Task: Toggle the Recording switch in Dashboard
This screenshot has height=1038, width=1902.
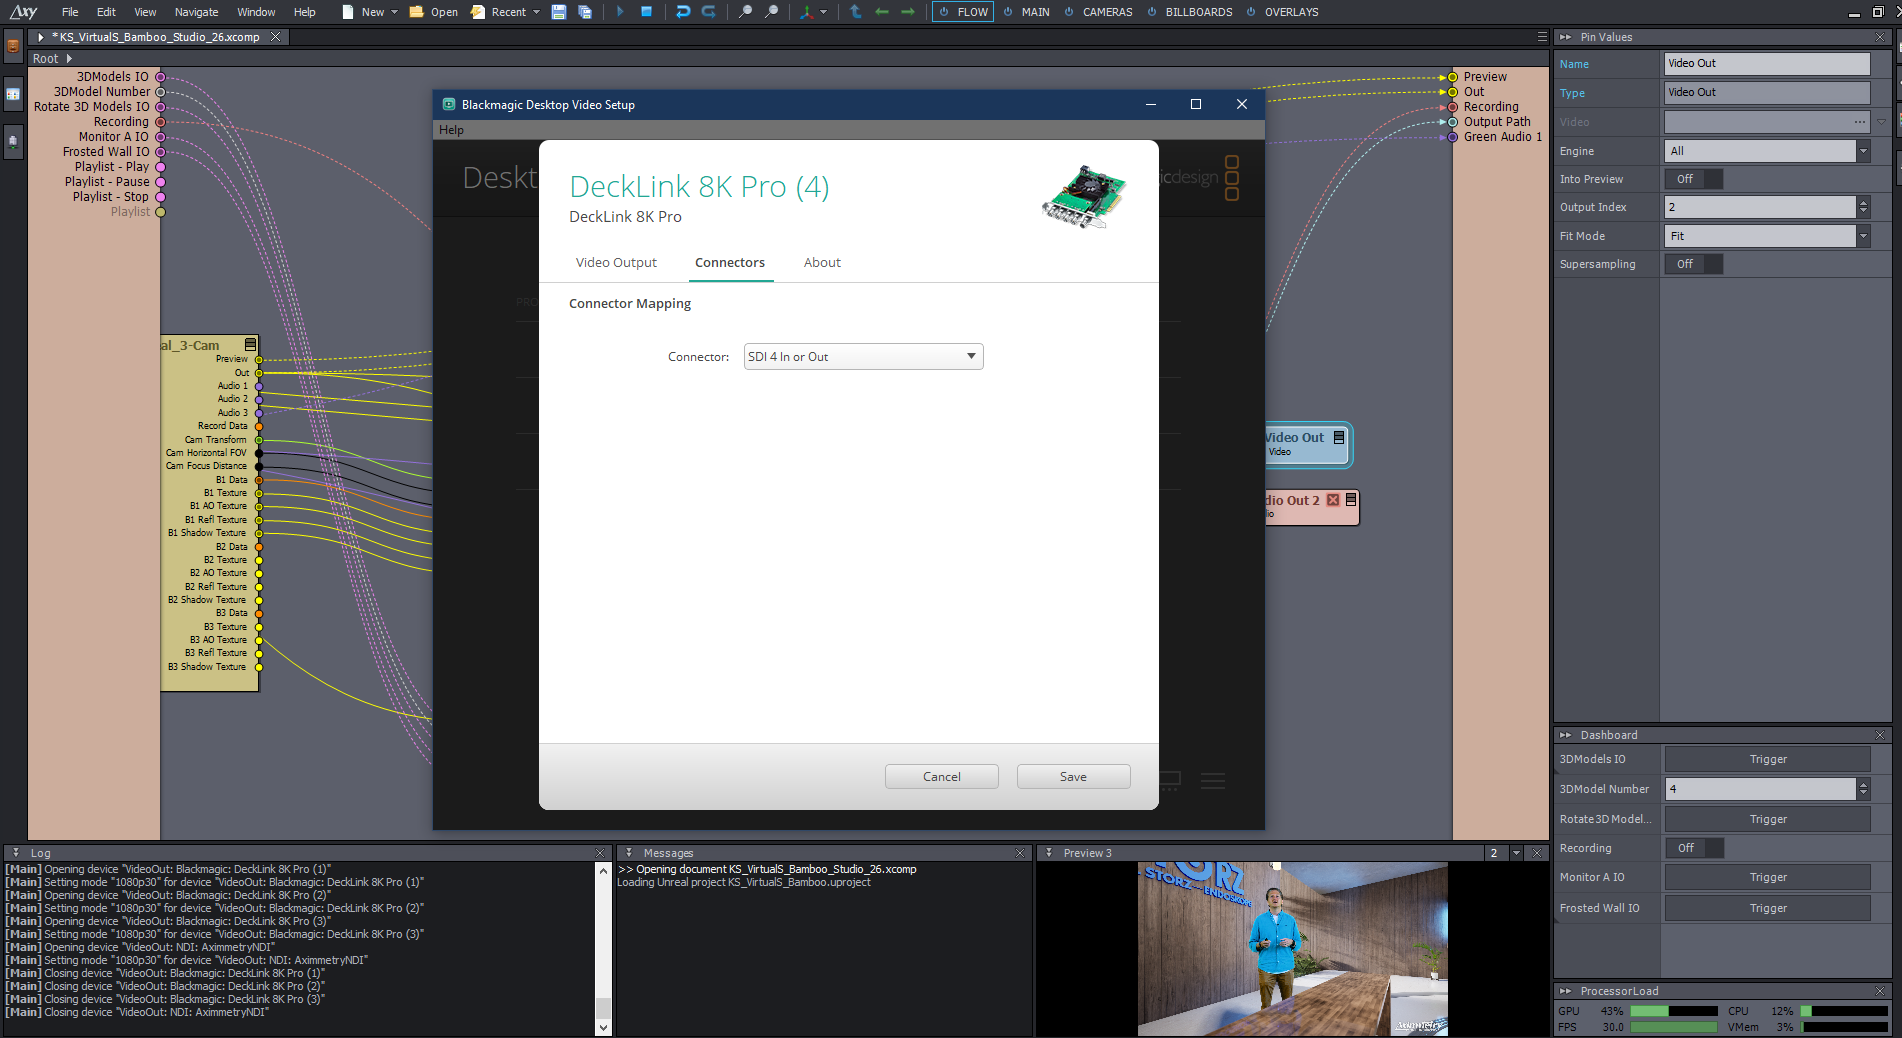Action: 1694,848
